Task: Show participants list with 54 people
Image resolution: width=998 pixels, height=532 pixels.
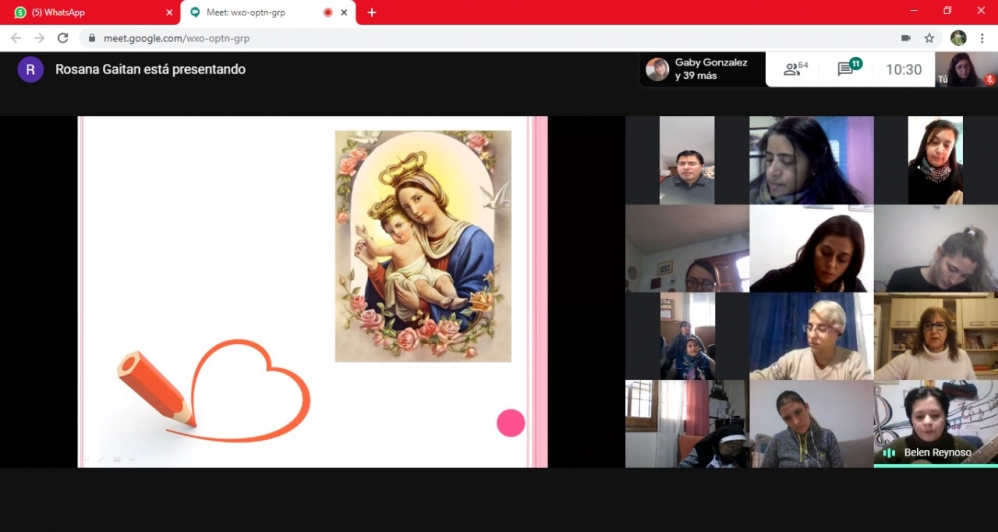Action: tap(796, 69)
